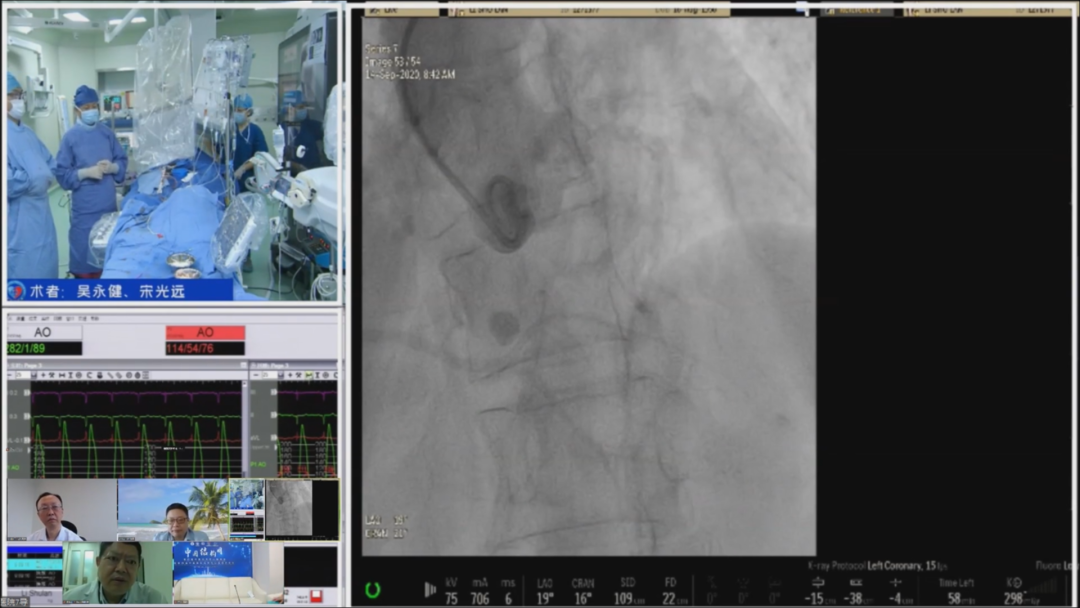Click the crosshair icon above -4 cm
The width and height of the screenshot is (1080, 608).
(x=895, y=583)
